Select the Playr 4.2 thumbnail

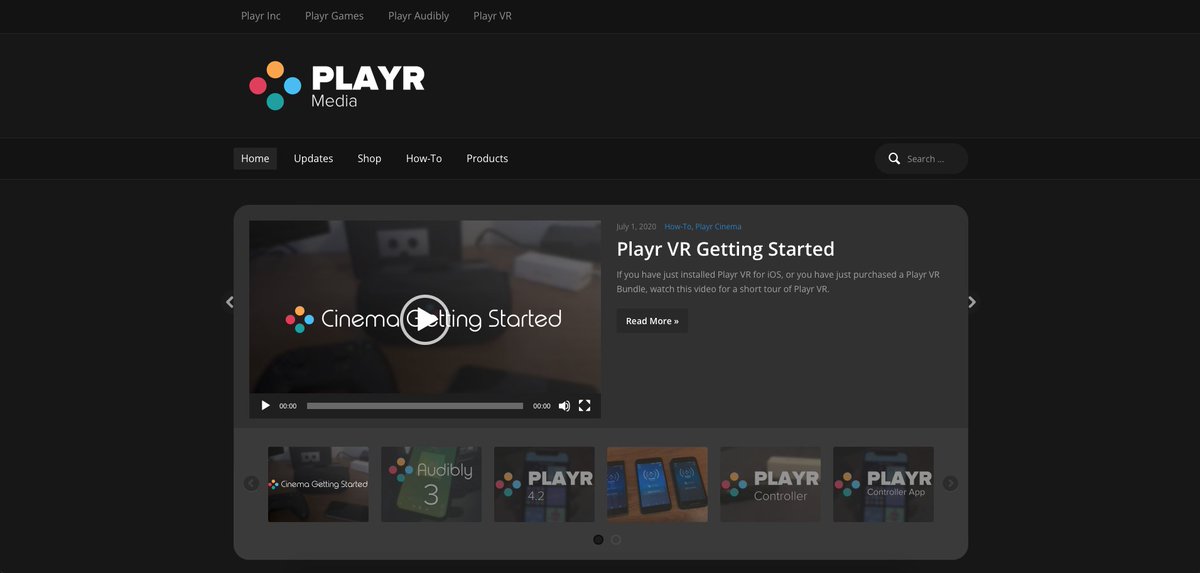(544, 484)
